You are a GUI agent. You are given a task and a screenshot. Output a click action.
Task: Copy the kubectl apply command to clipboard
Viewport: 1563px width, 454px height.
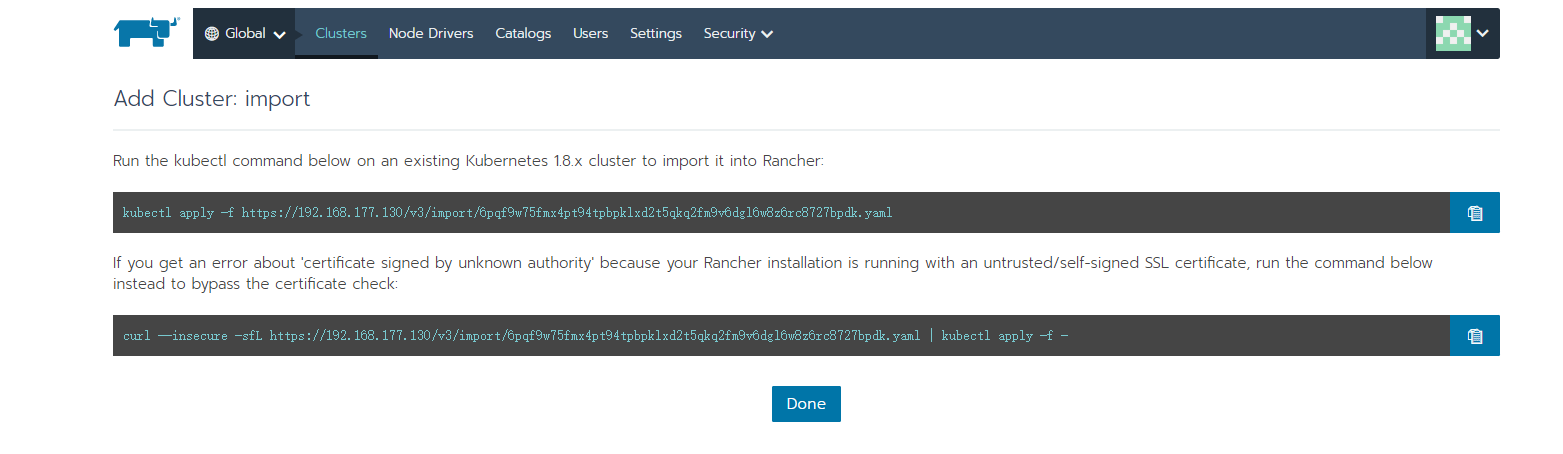pos(1475,212)
